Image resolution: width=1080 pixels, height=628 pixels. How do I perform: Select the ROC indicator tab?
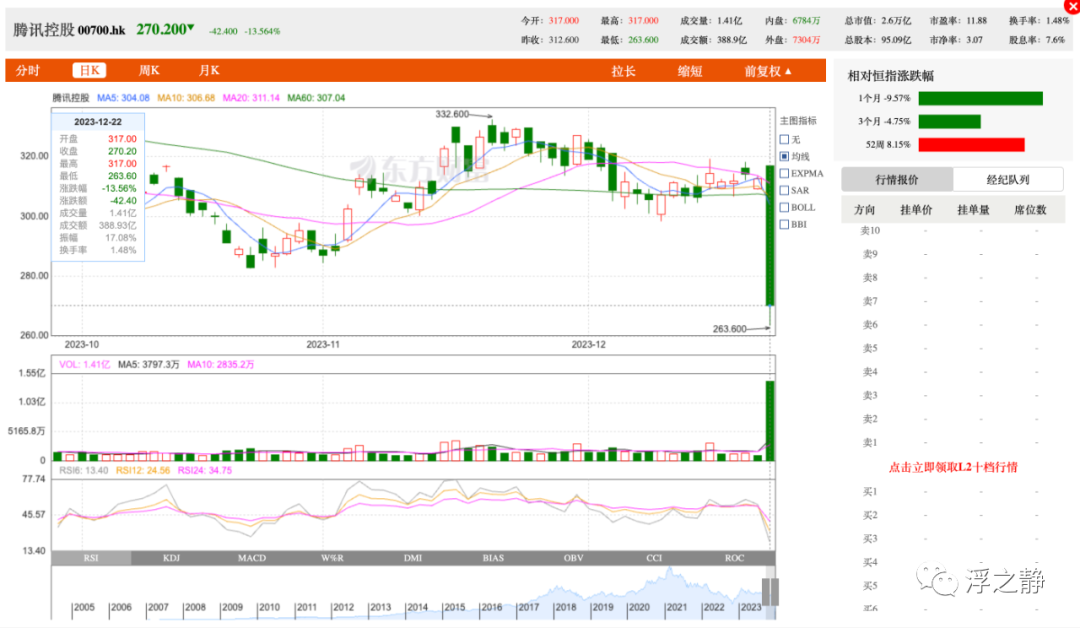(x=734, y=558)
